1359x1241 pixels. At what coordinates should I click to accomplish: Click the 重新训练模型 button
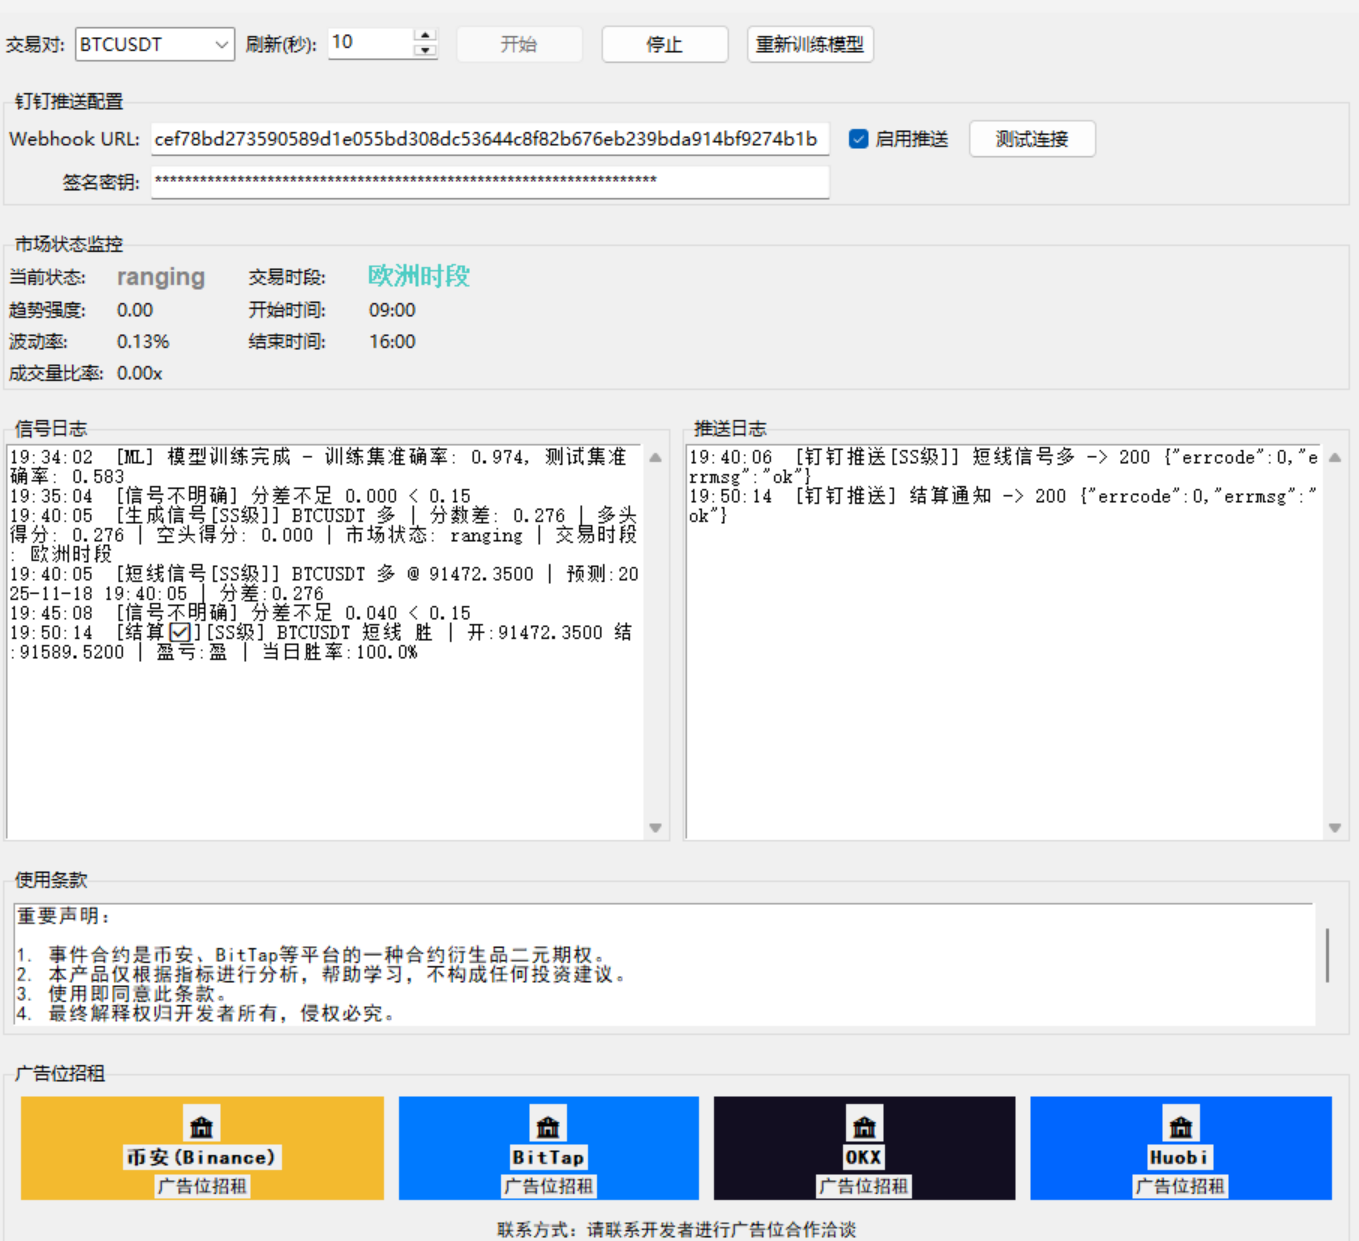click(x=809, y=44)
